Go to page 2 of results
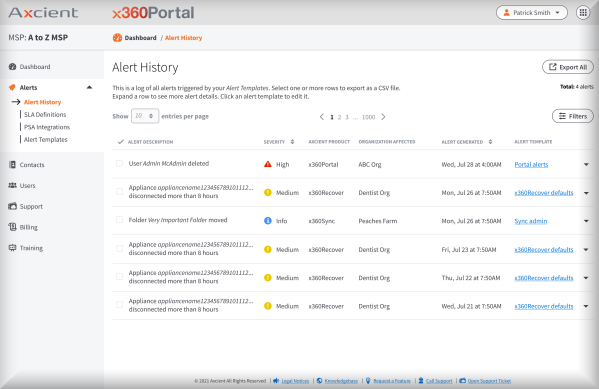The height and width of the screenshot is (389, 599). point(339,117)
